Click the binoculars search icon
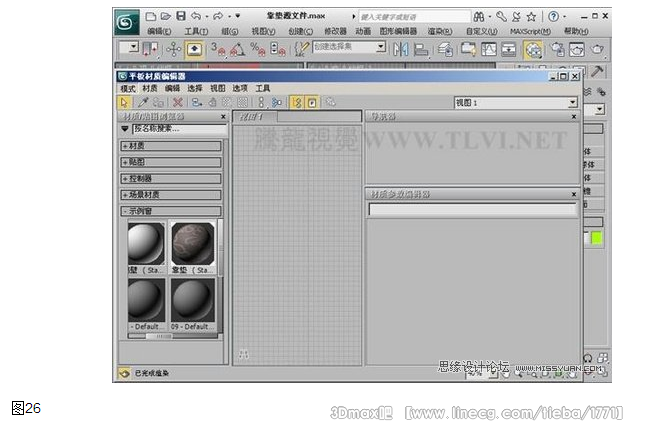 479,17
